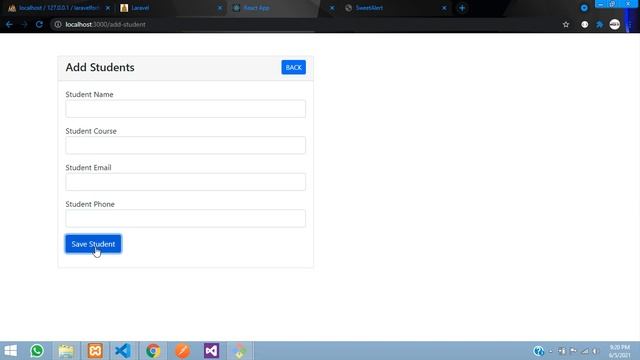The width and height of the screenshot is (640, 360).
Task: Click the round icon left of the extensions puzzle
Action: click(584, 24)
